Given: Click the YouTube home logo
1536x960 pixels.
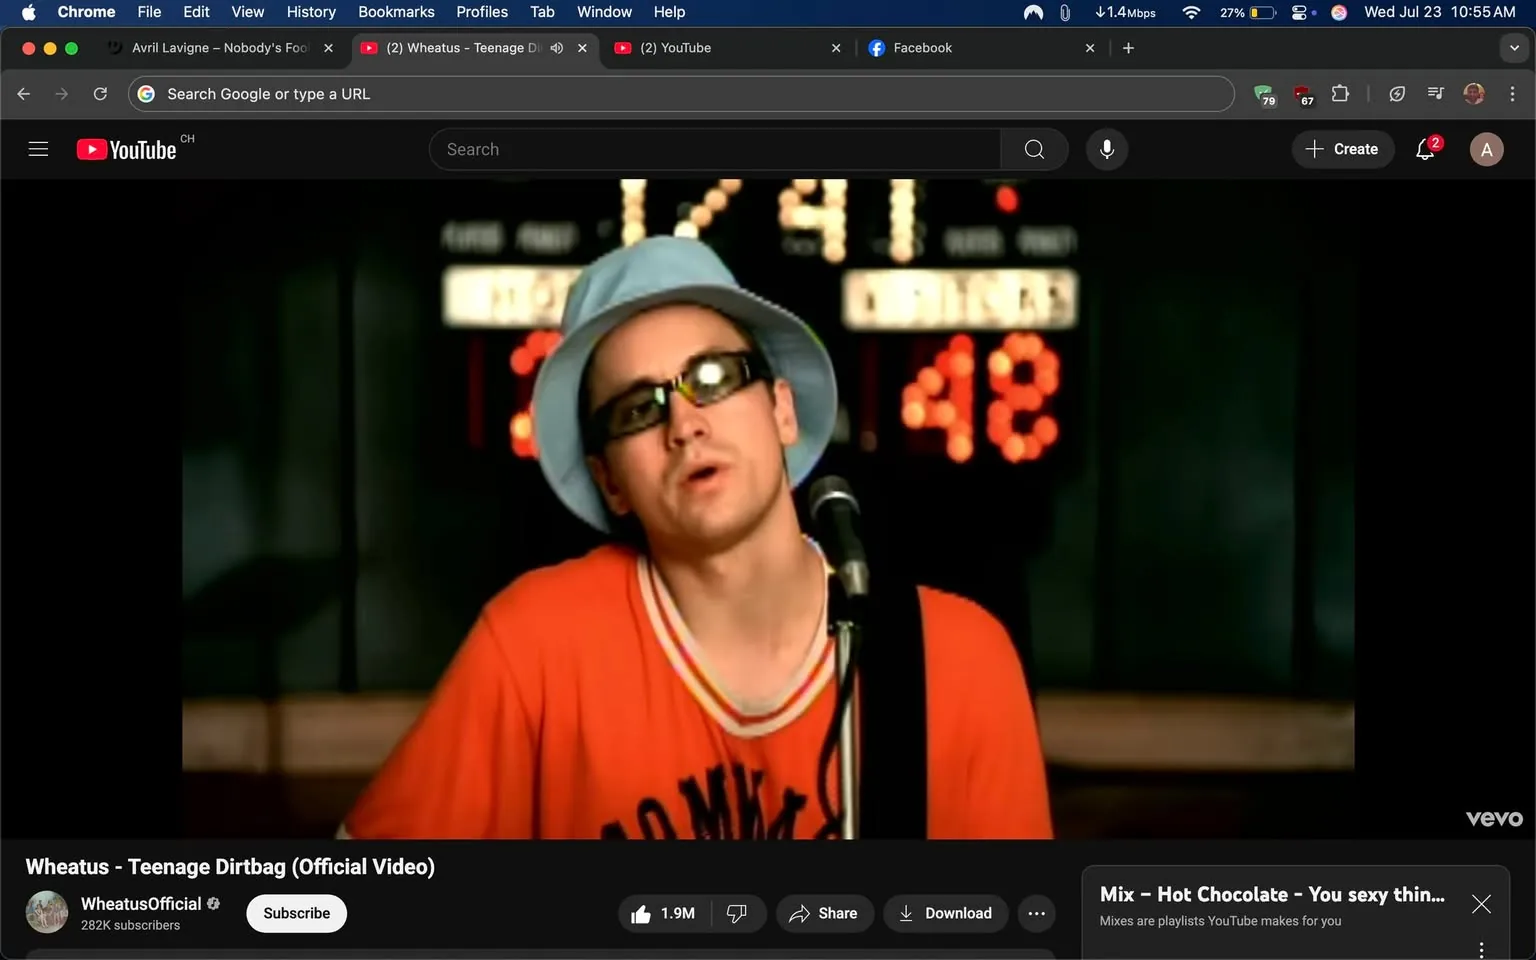Looking at the screenshot, I should coord(126,149).
